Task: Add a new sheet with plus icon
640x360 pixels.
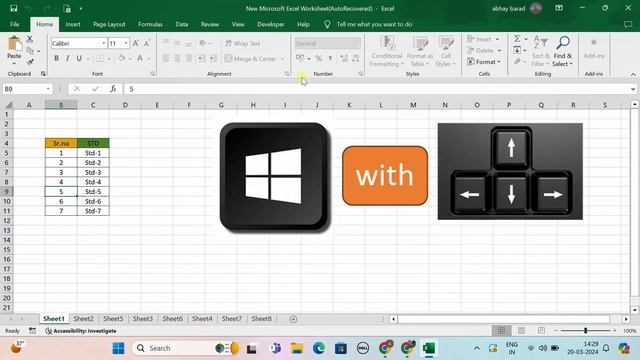Action: click(x=293, y=319)
